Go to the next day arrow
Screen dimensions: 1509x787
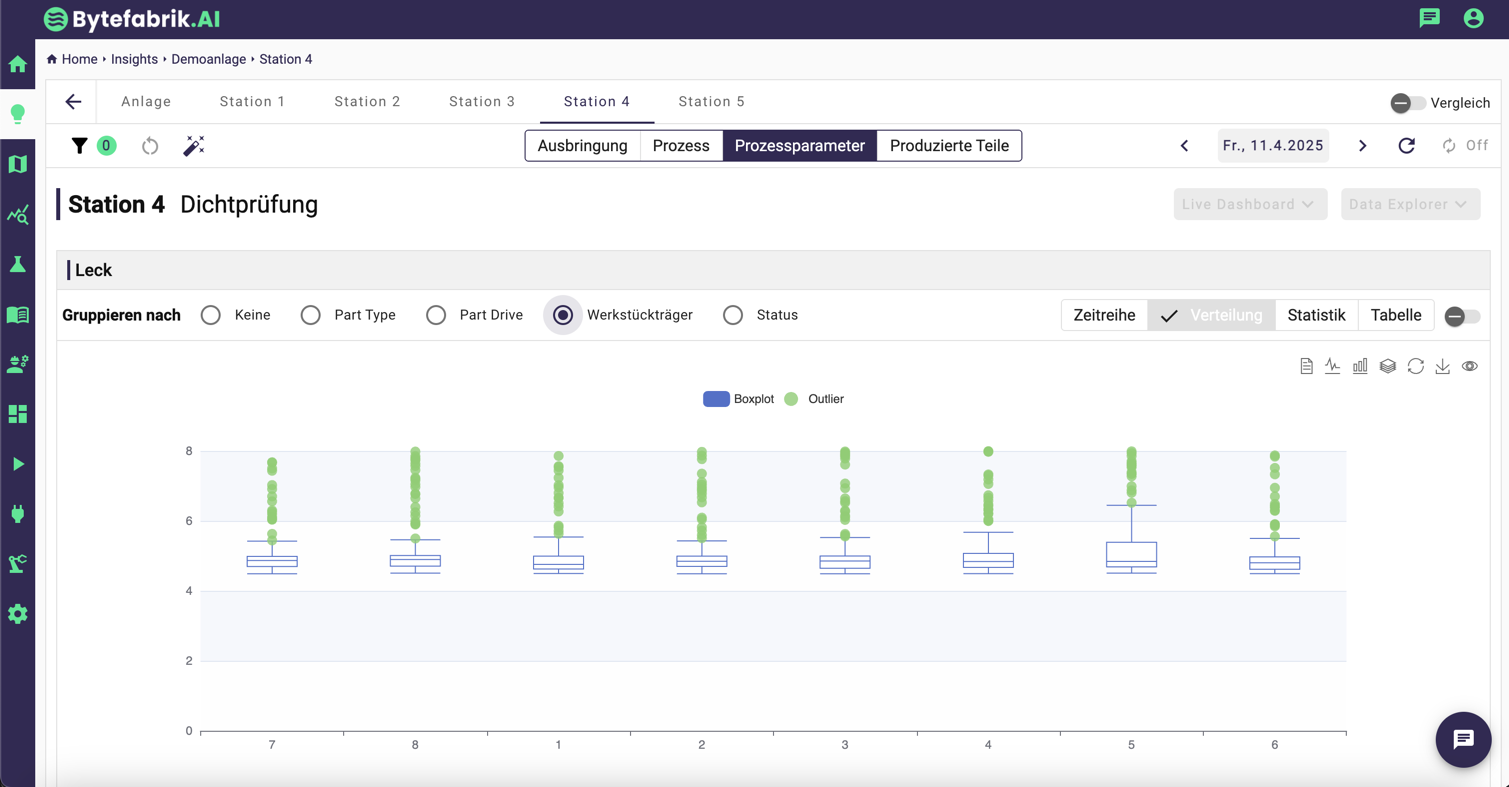[x=1362, y=146]
